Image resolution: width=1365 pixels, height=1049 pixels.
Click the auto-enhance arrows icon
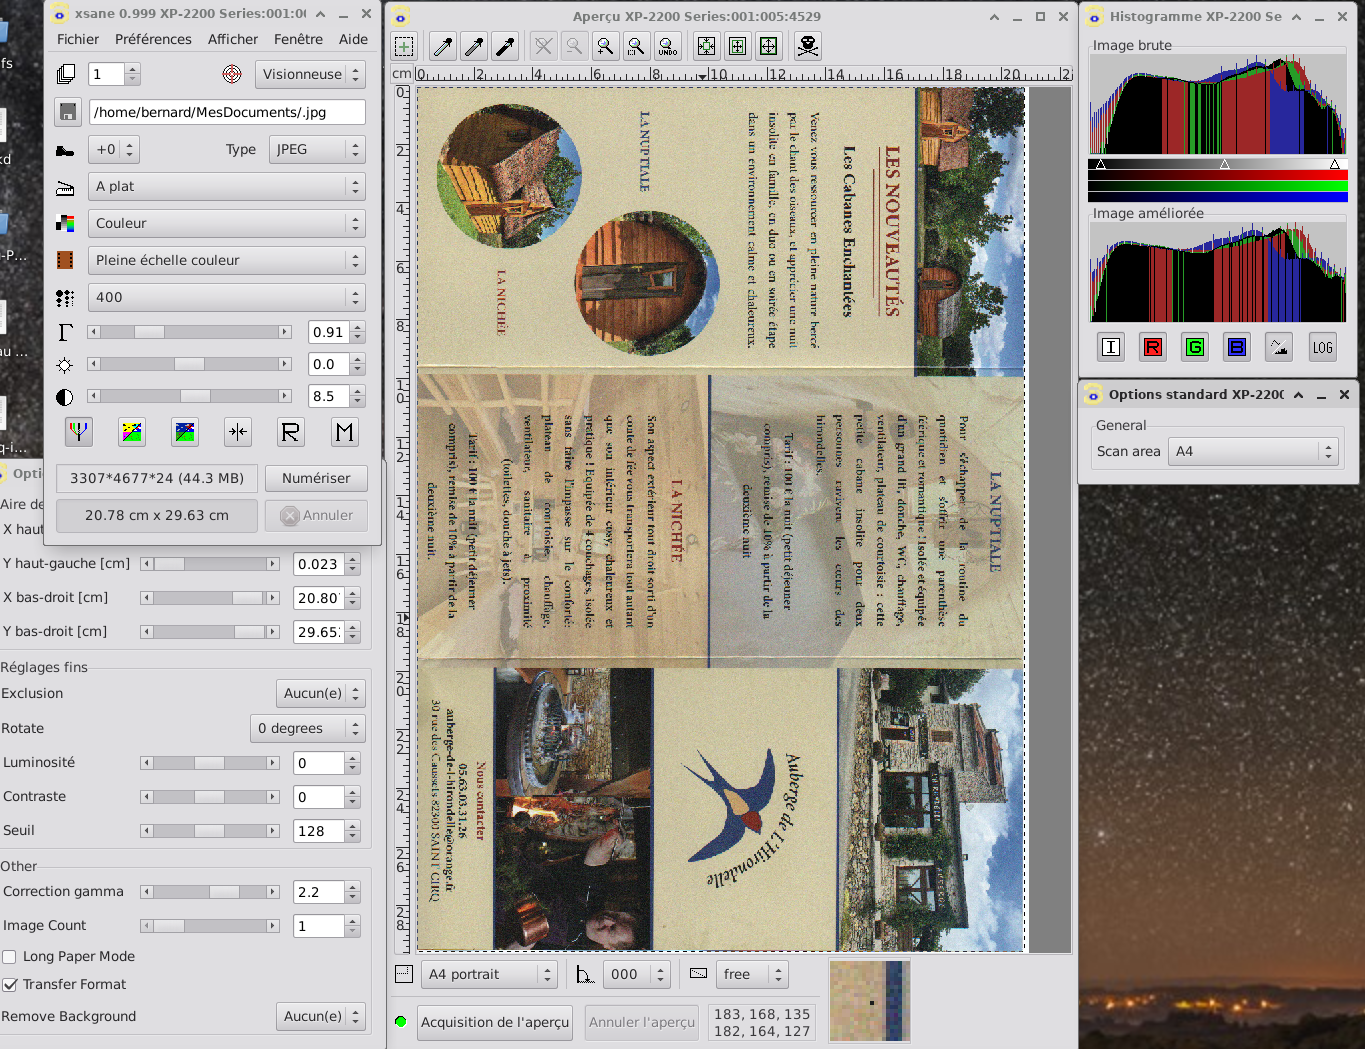pyautogui.click(x=238, y=432)
